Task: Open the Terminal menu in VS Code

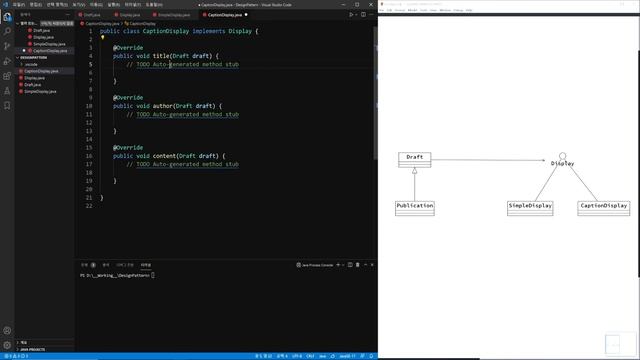Action: (133, 5)
